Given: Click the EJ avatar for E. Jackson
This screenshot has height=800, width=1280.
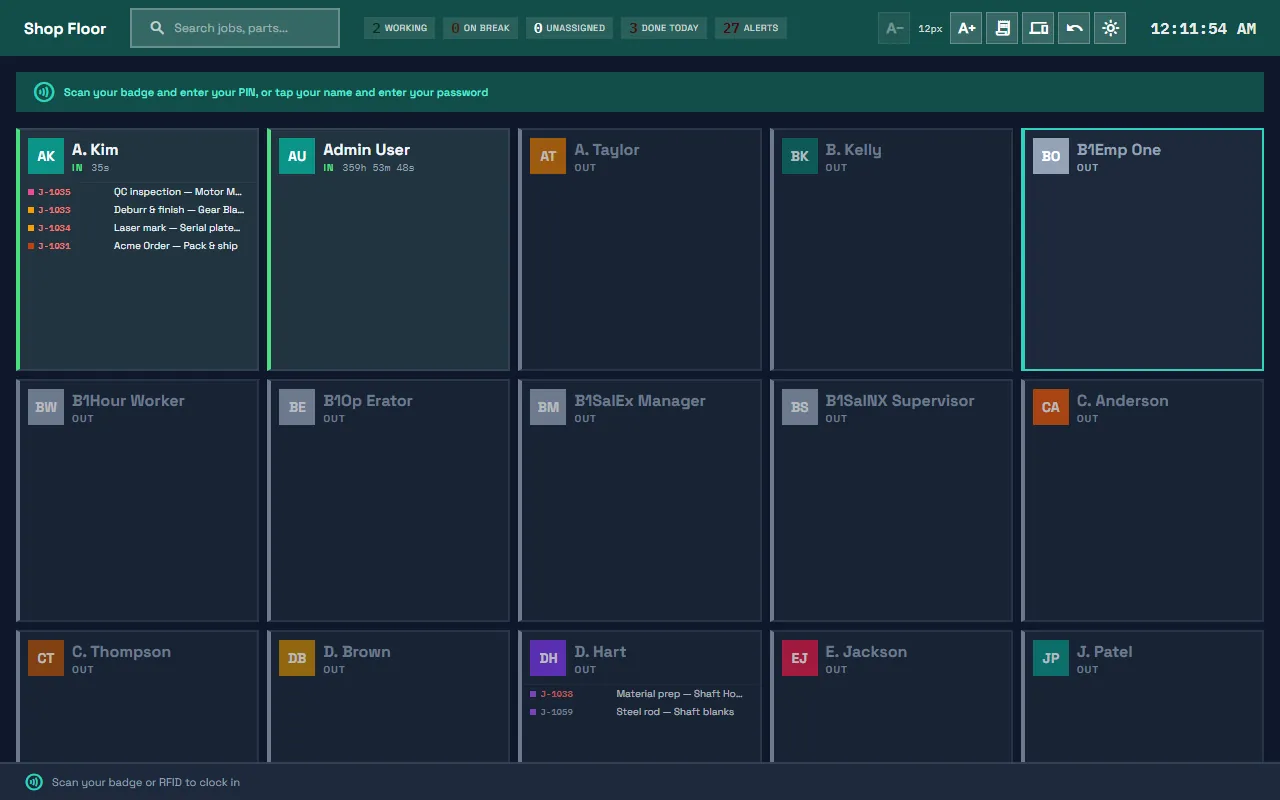Looking at the screenshot, I should point(799,658).
